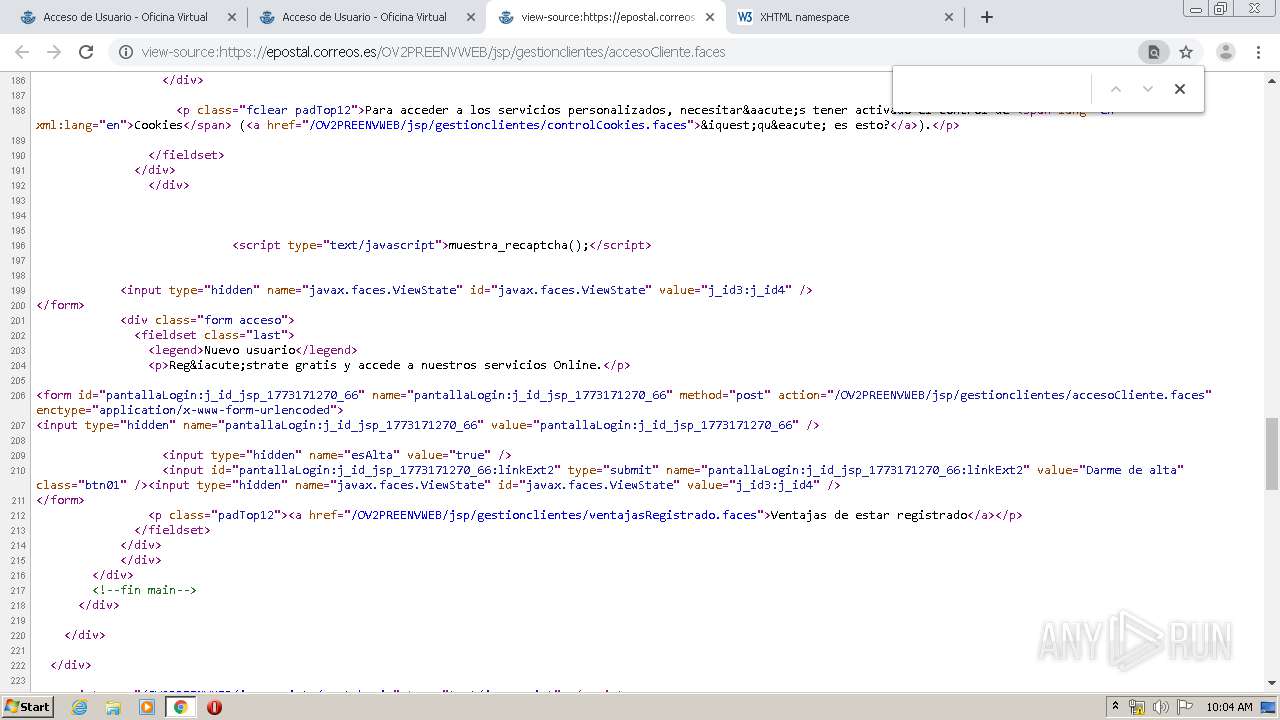Open a new tab with plus button
The height and width of the screenshot is (720, 1280).
point(987,17)
